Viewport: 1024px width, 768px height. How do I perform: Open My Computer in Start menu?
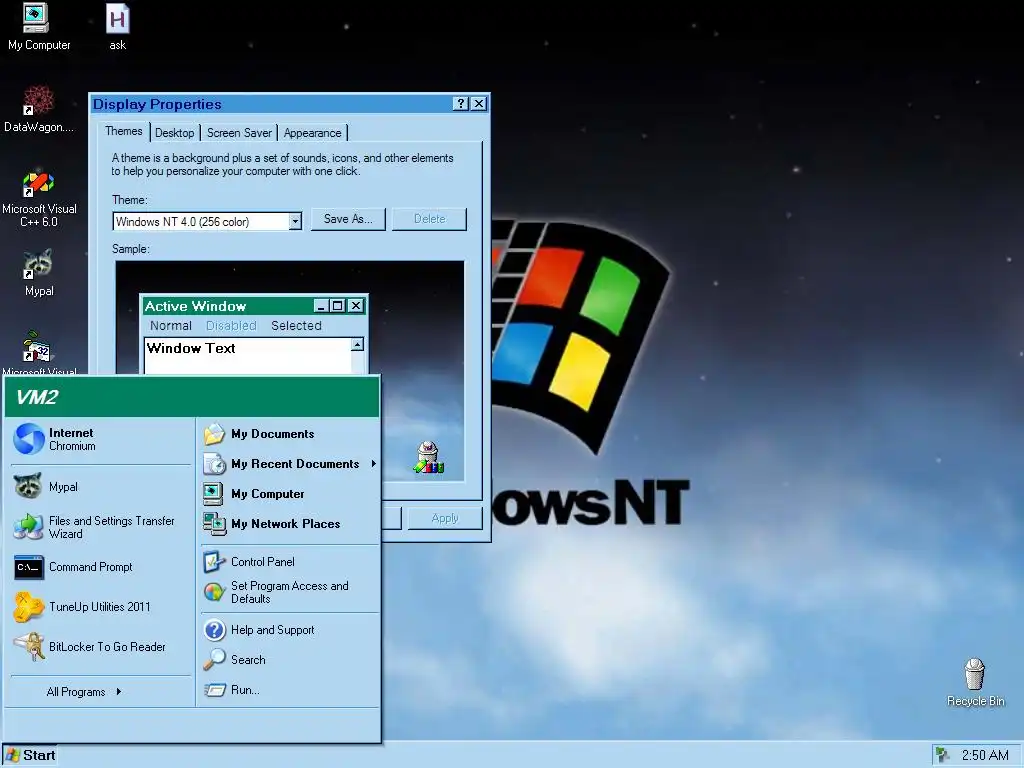point(290,494)
